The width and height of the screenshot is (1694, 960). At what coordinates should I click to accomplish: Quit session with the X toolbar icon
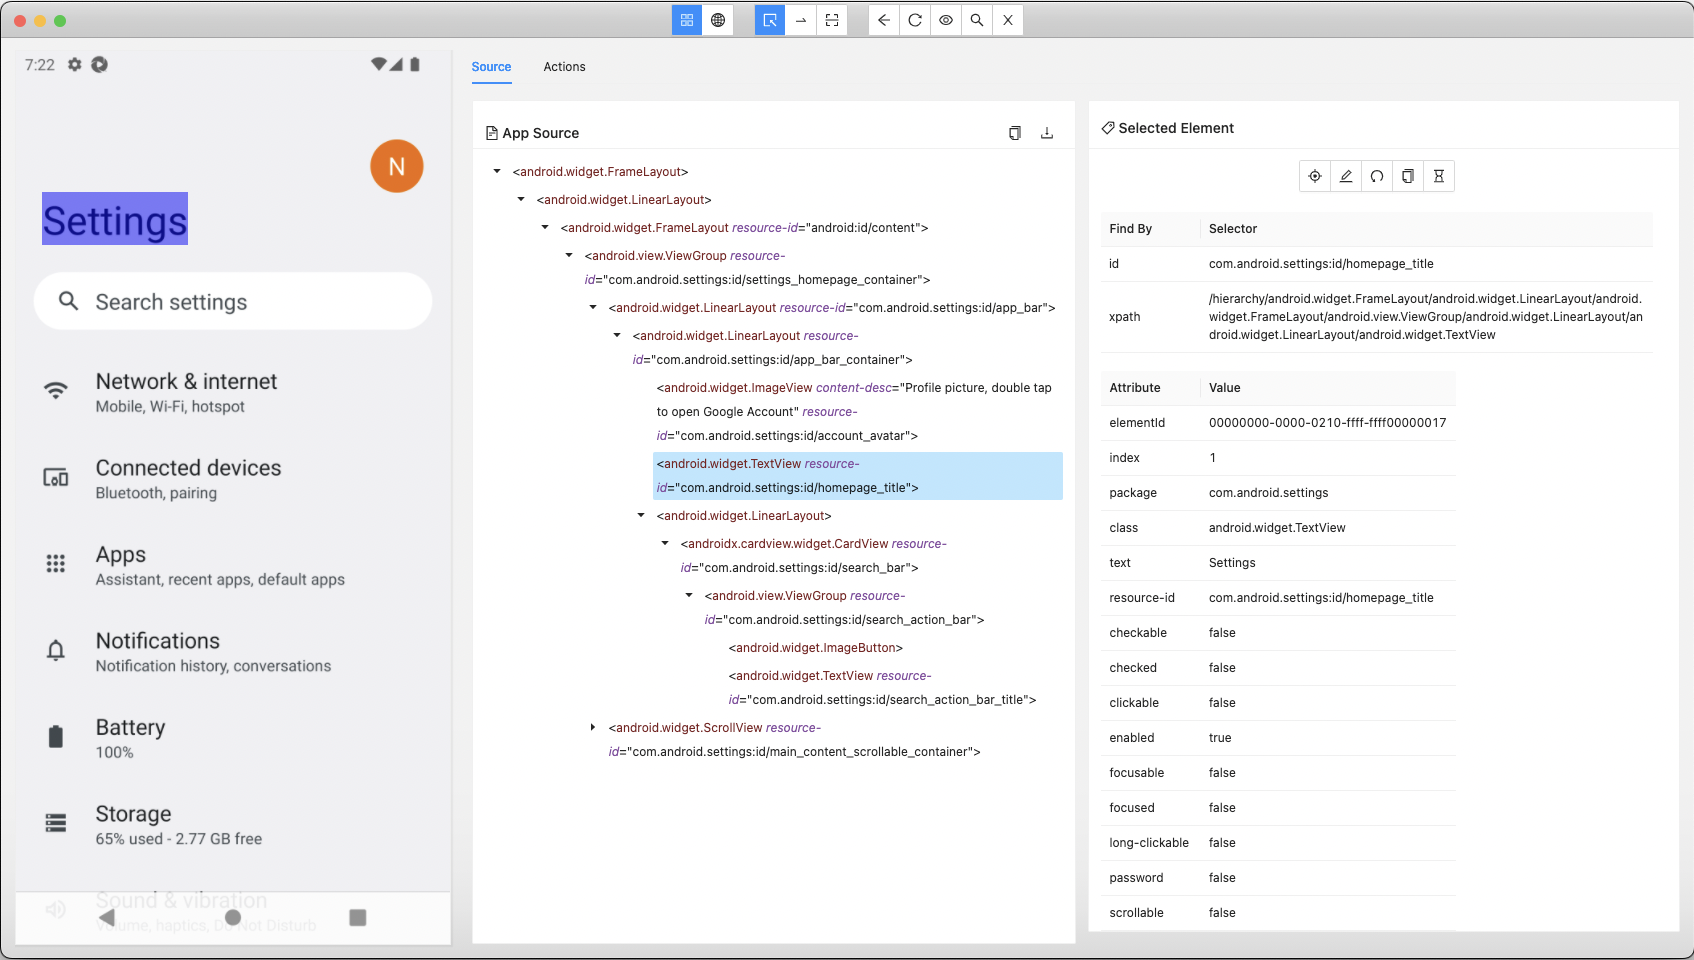pyautogui.click(x=1008, y=20)
